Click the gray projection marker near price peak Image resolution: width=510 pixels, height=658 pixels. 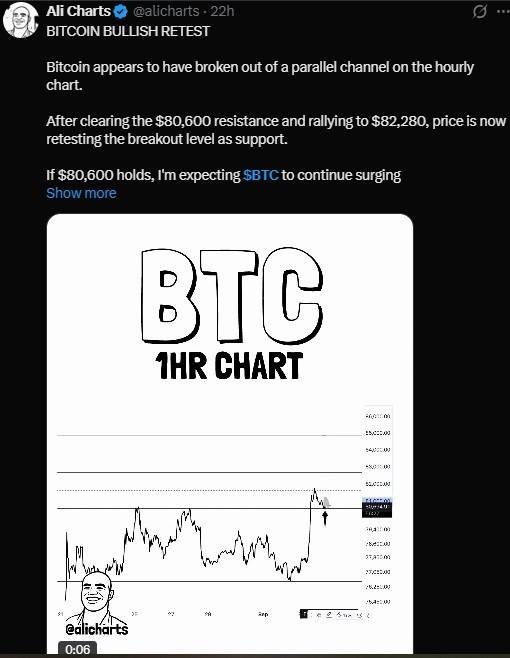pos(326,501)
